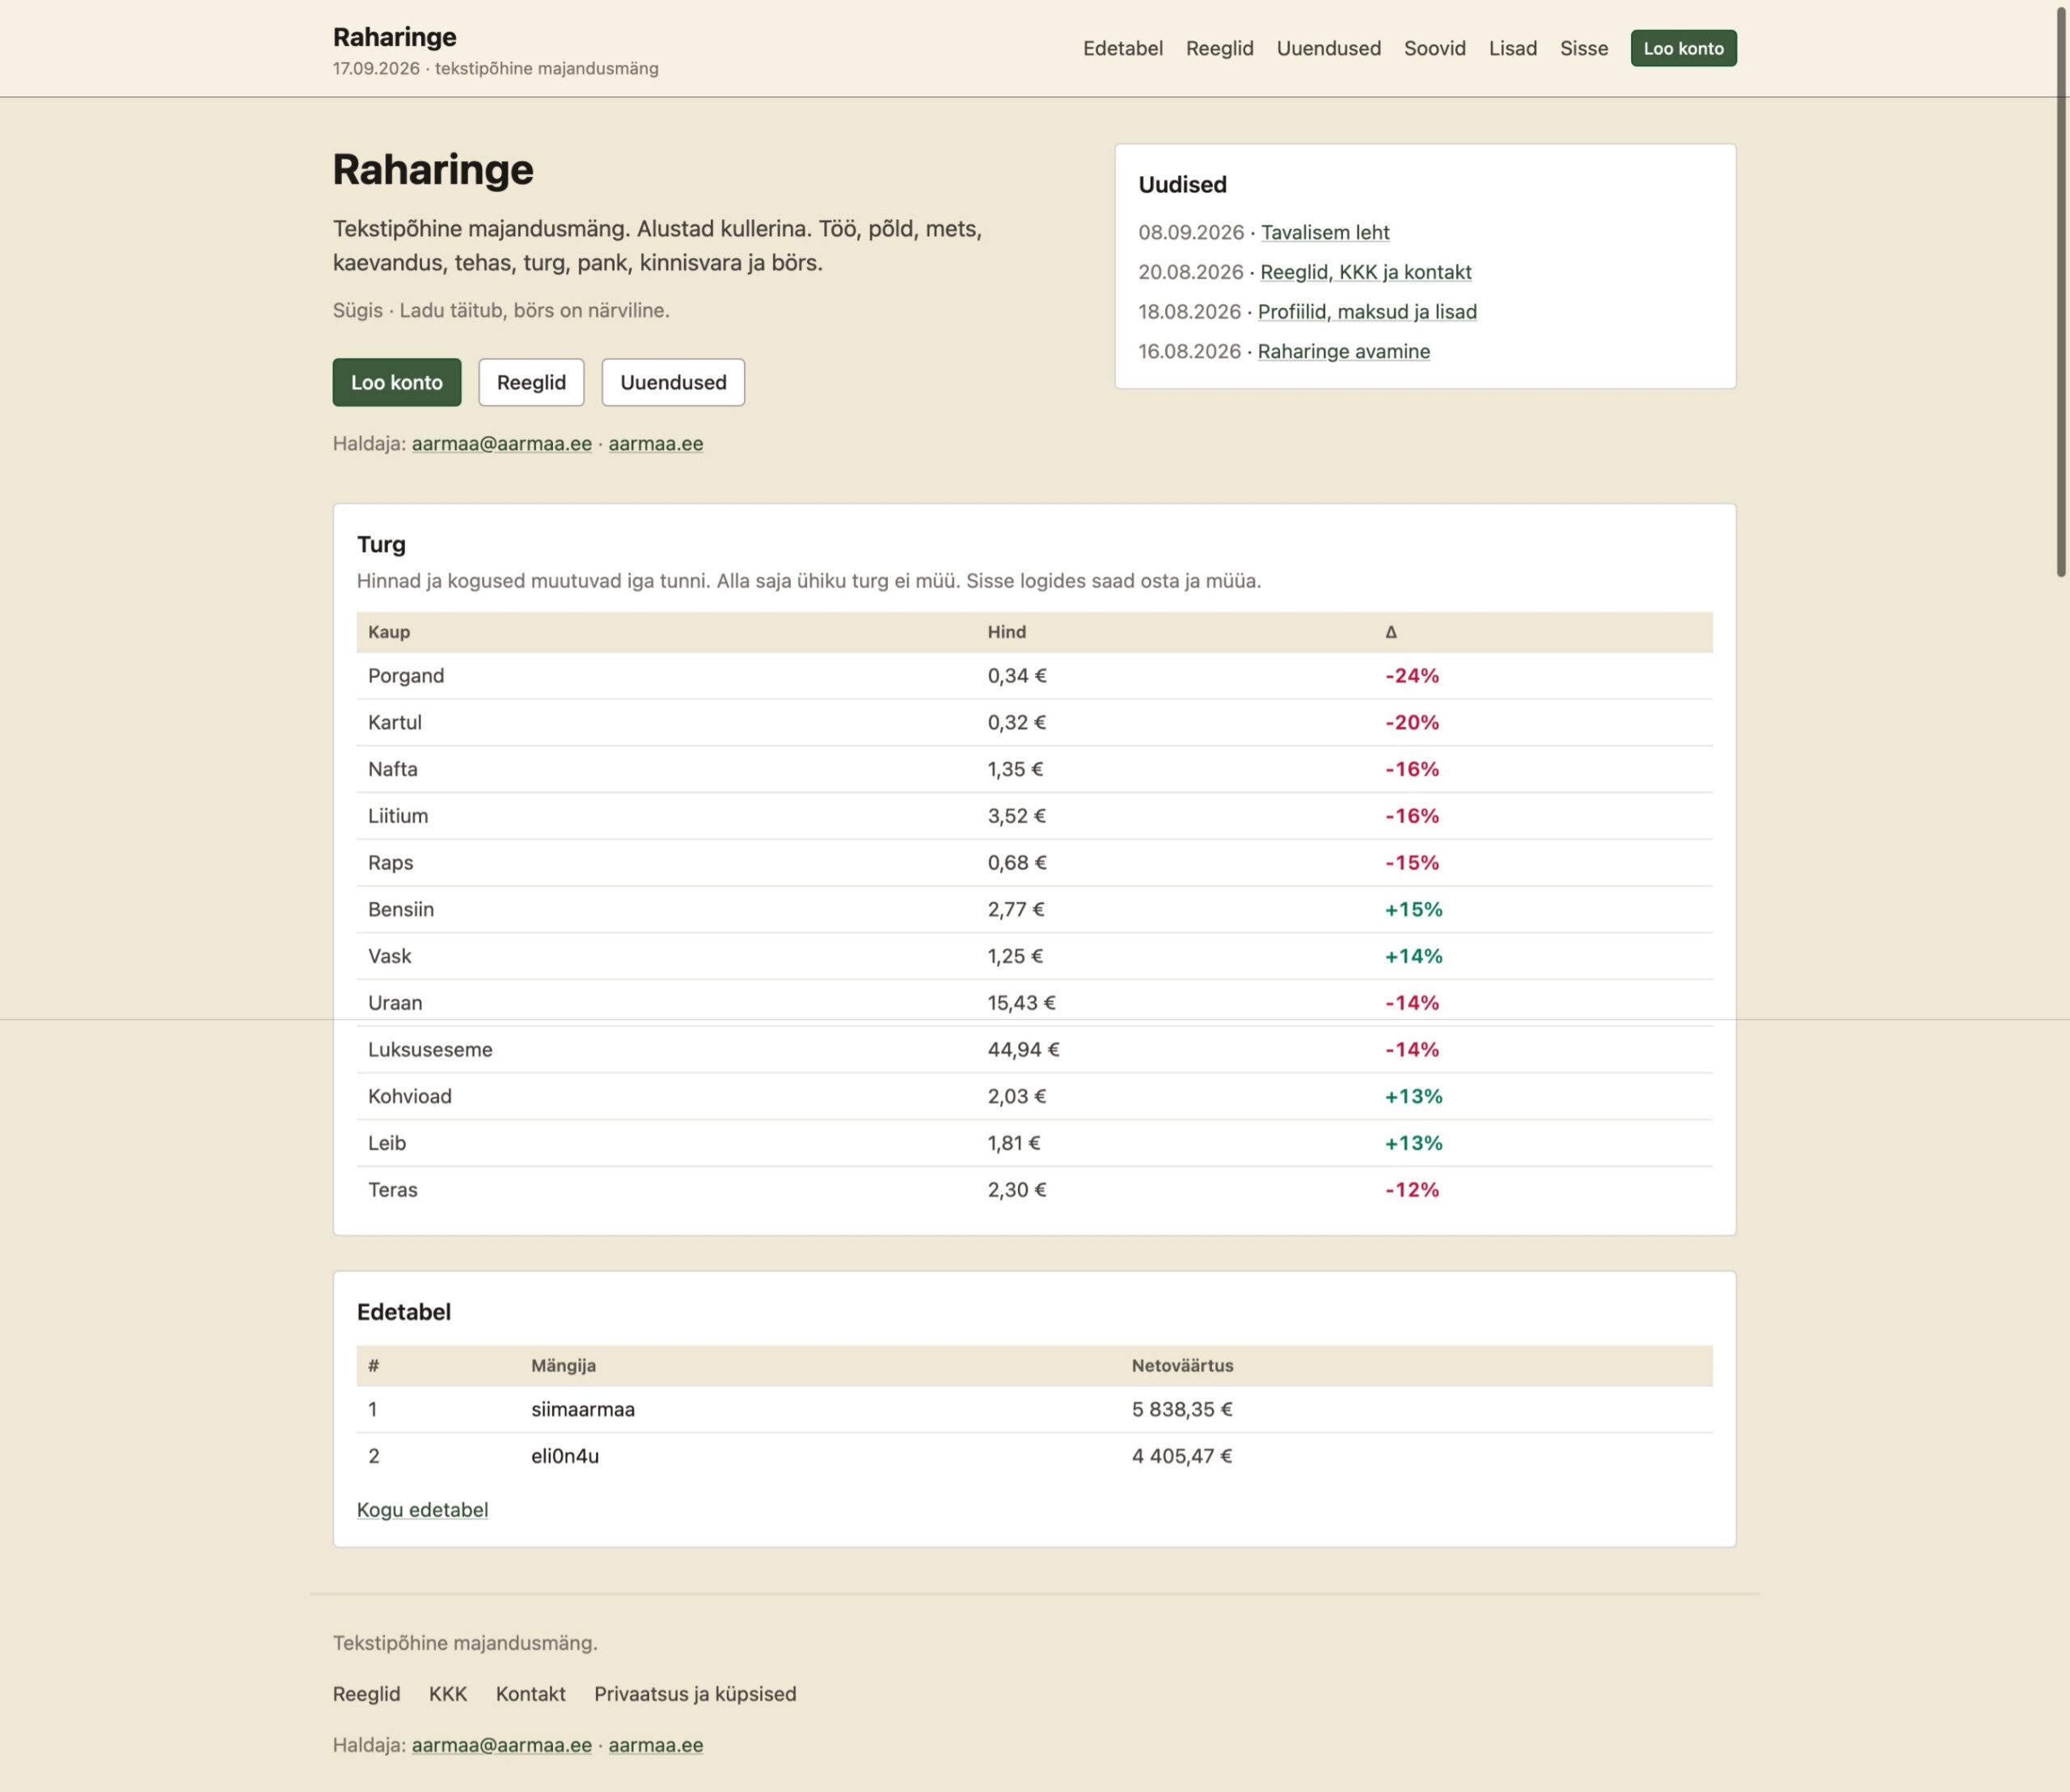Click the footer aarmaa.ee website link
Image resolution: width=2070 pixels, height=1792 pixels.
click(656, 1745)
